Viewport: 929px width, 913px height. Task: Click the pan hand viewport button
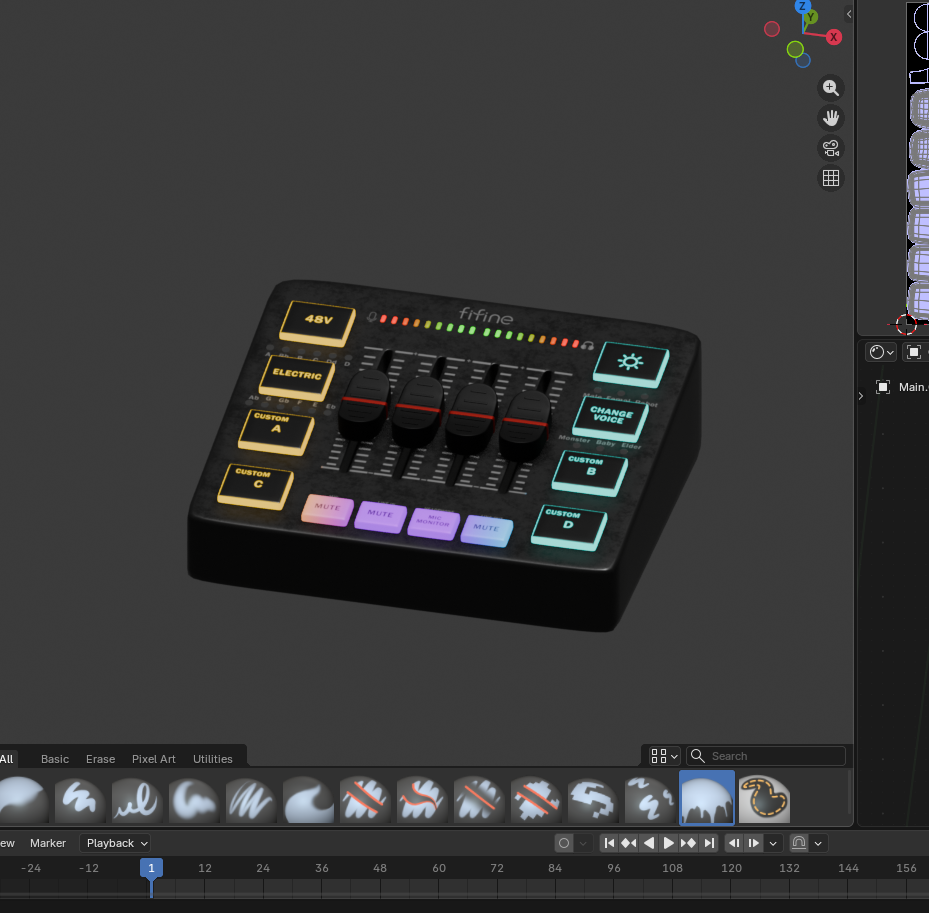coord(831,118)
